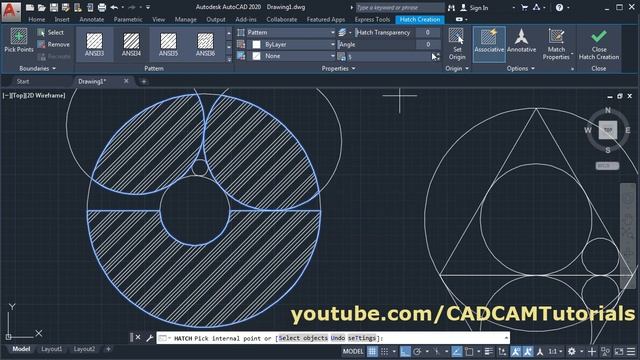Switch to the Start file tab
The width and height of the screenshot is (640, 360).
(23, 81)
